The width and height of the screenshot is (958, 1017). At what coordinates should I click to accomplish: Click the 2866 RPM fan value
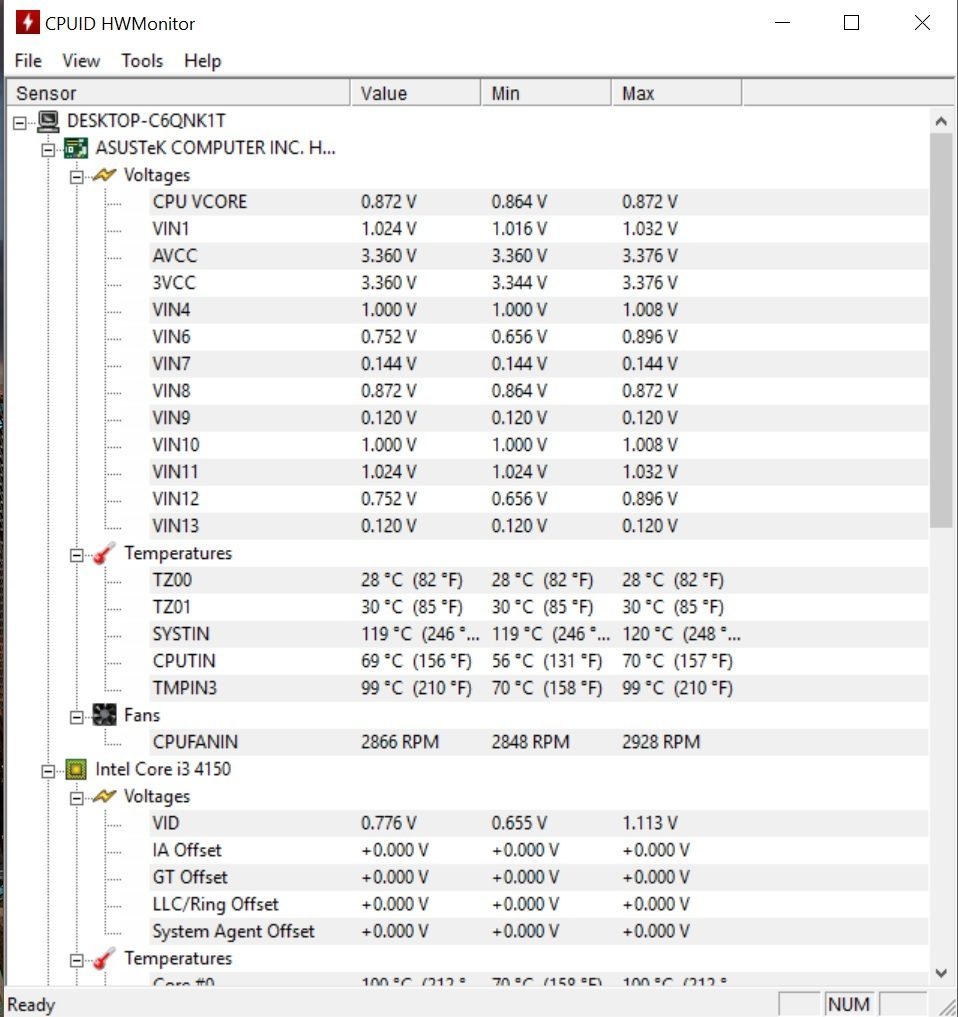pos(400,742)
